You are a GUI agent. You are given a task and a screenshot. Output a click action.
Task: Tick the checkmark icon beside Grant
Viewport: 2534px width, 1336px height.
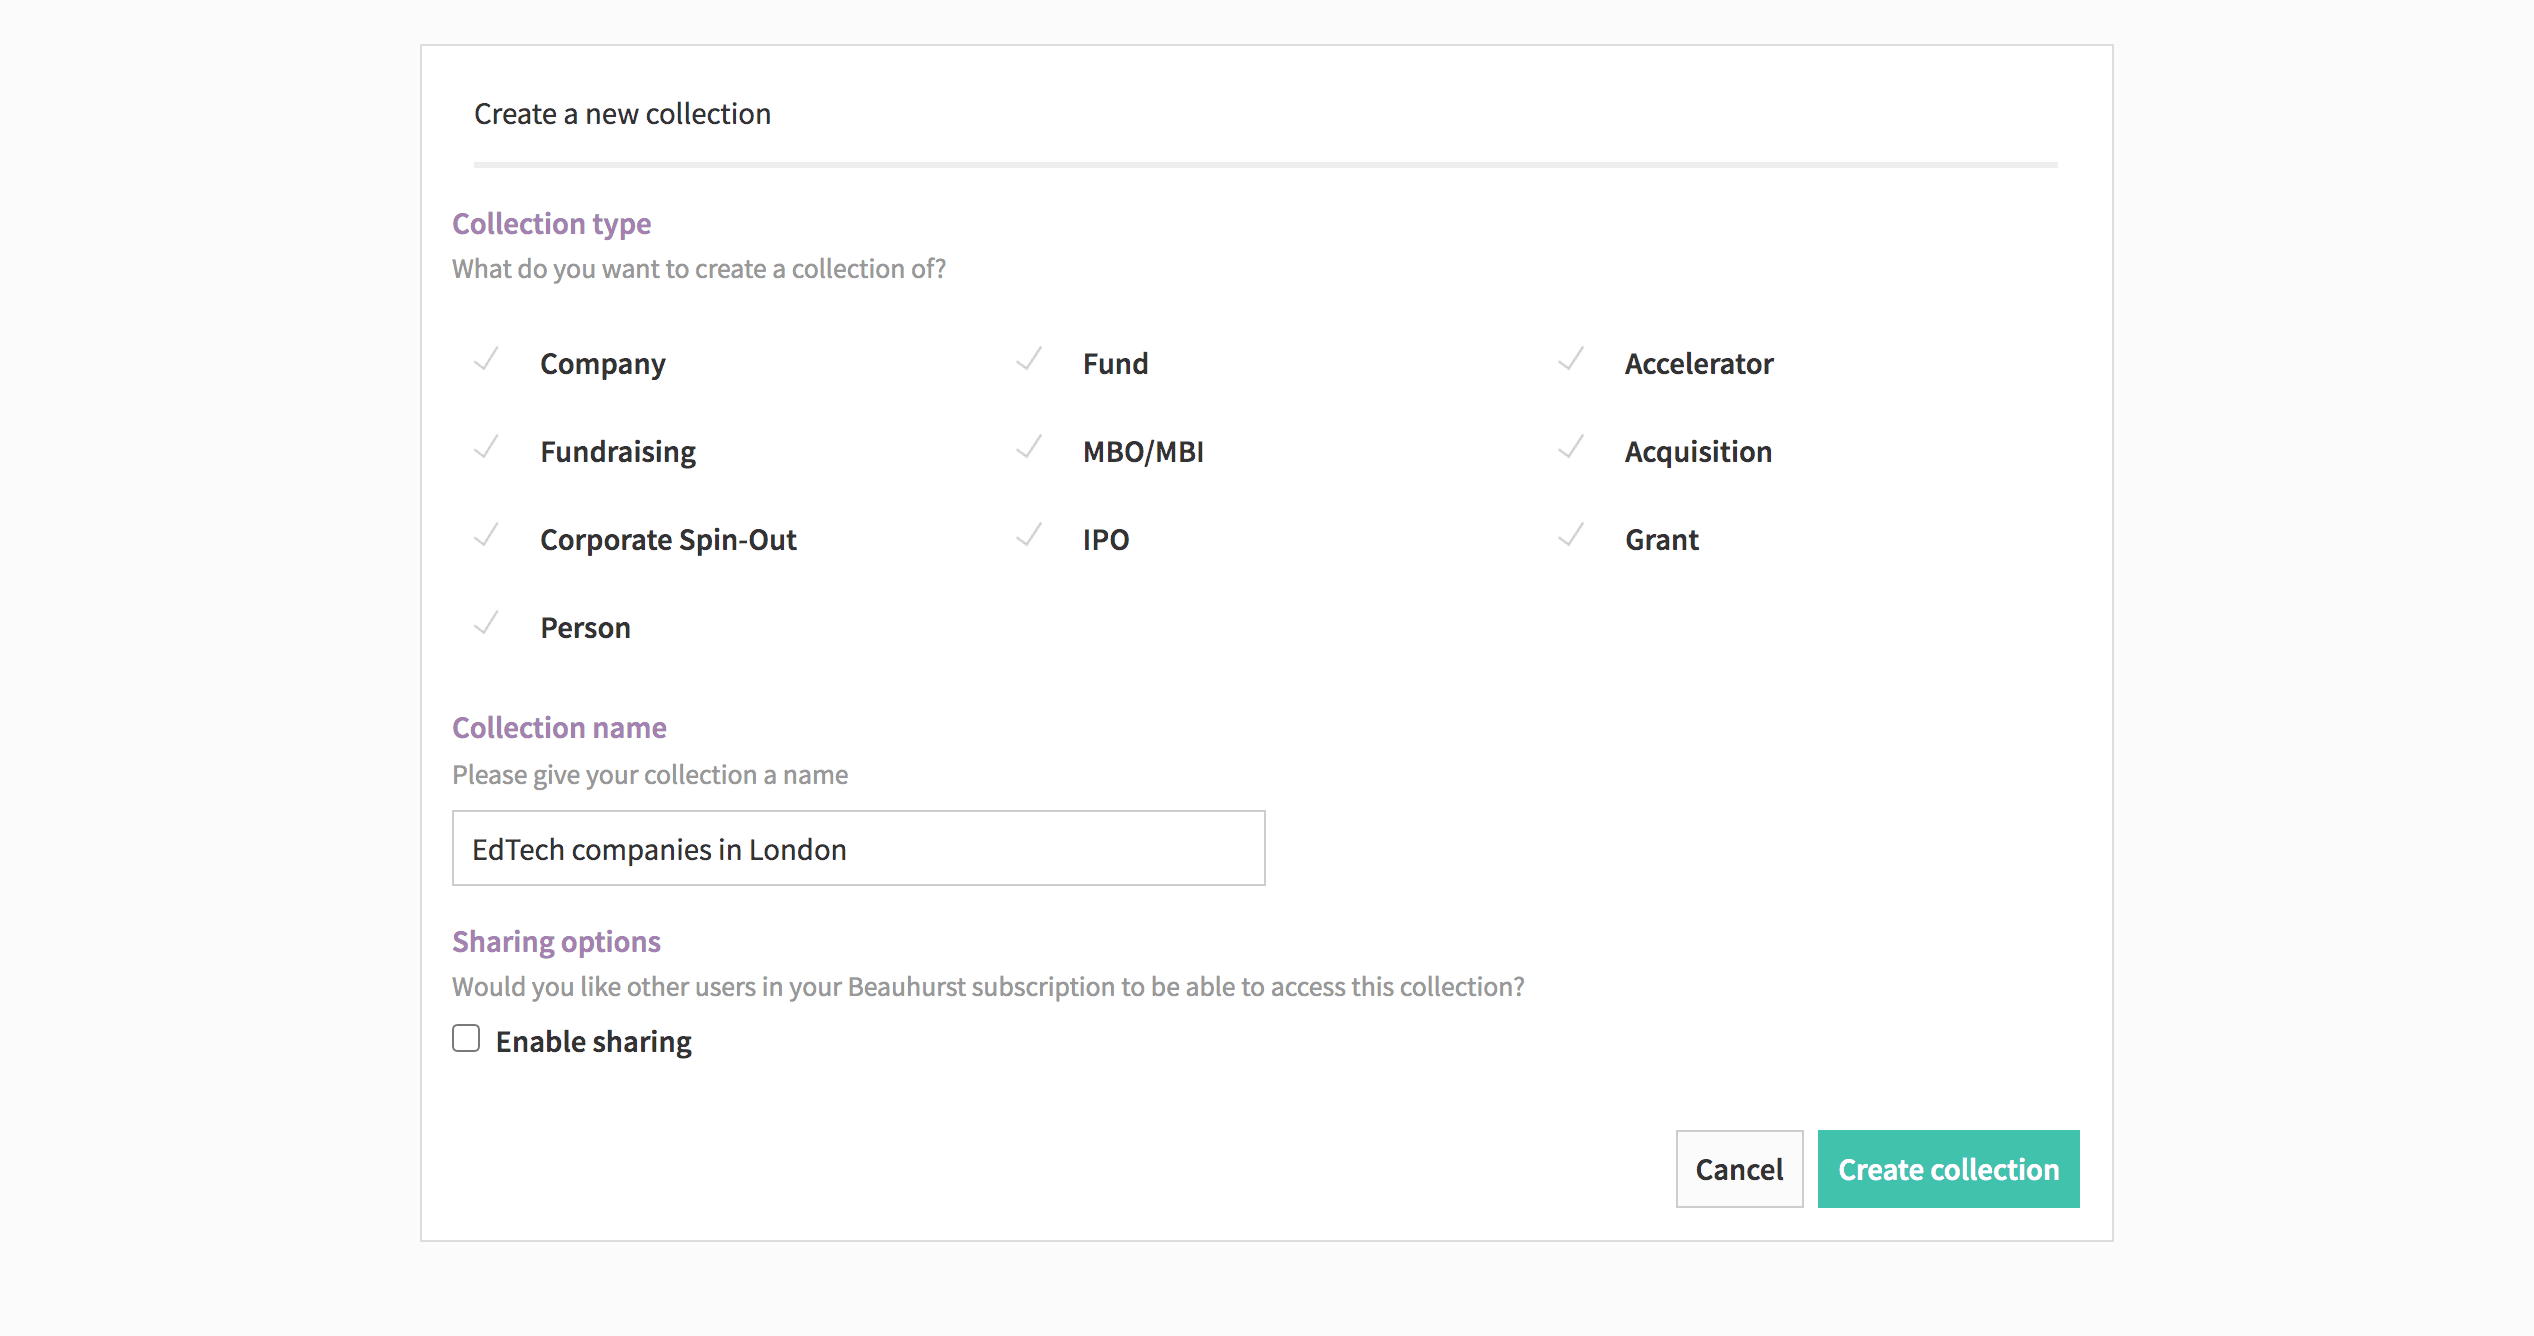click(x=1571, y=536)
